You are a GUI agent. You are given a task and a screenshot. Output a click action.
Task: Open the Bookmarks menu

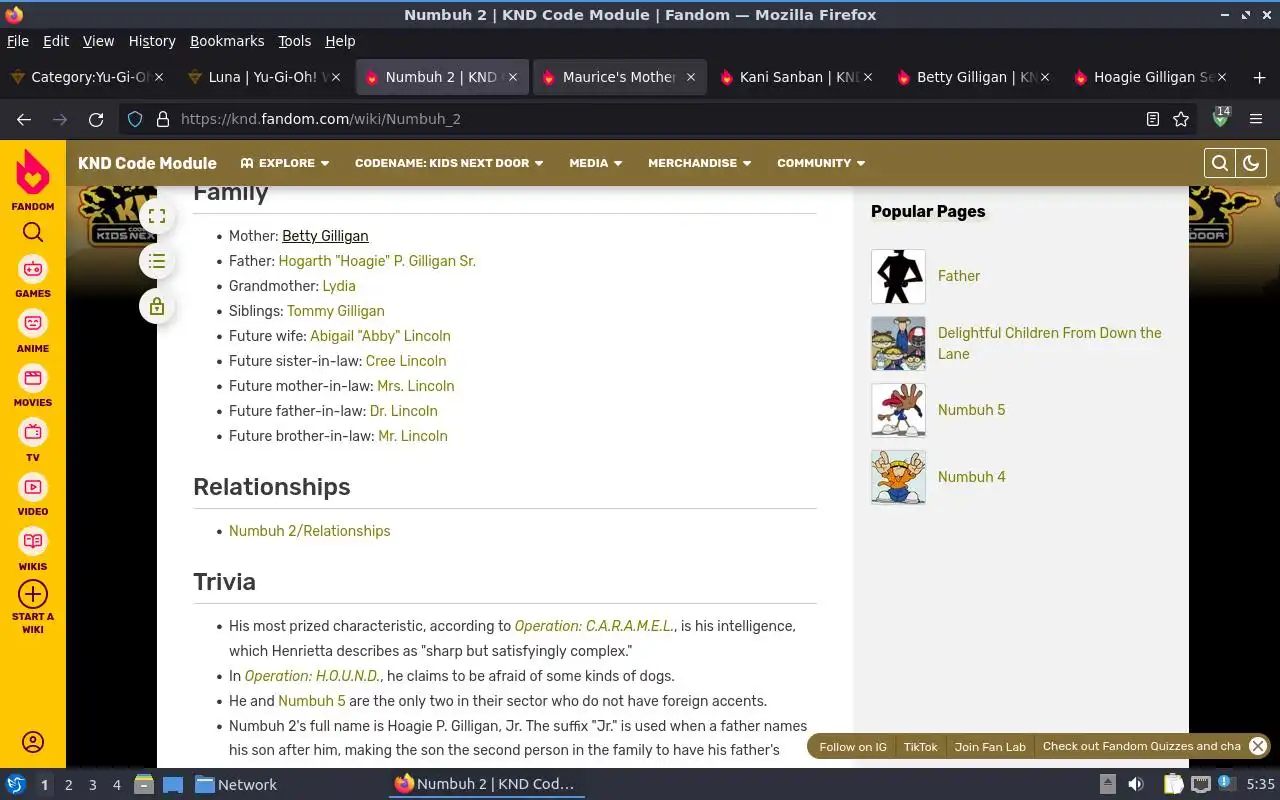tap(227, 41)
